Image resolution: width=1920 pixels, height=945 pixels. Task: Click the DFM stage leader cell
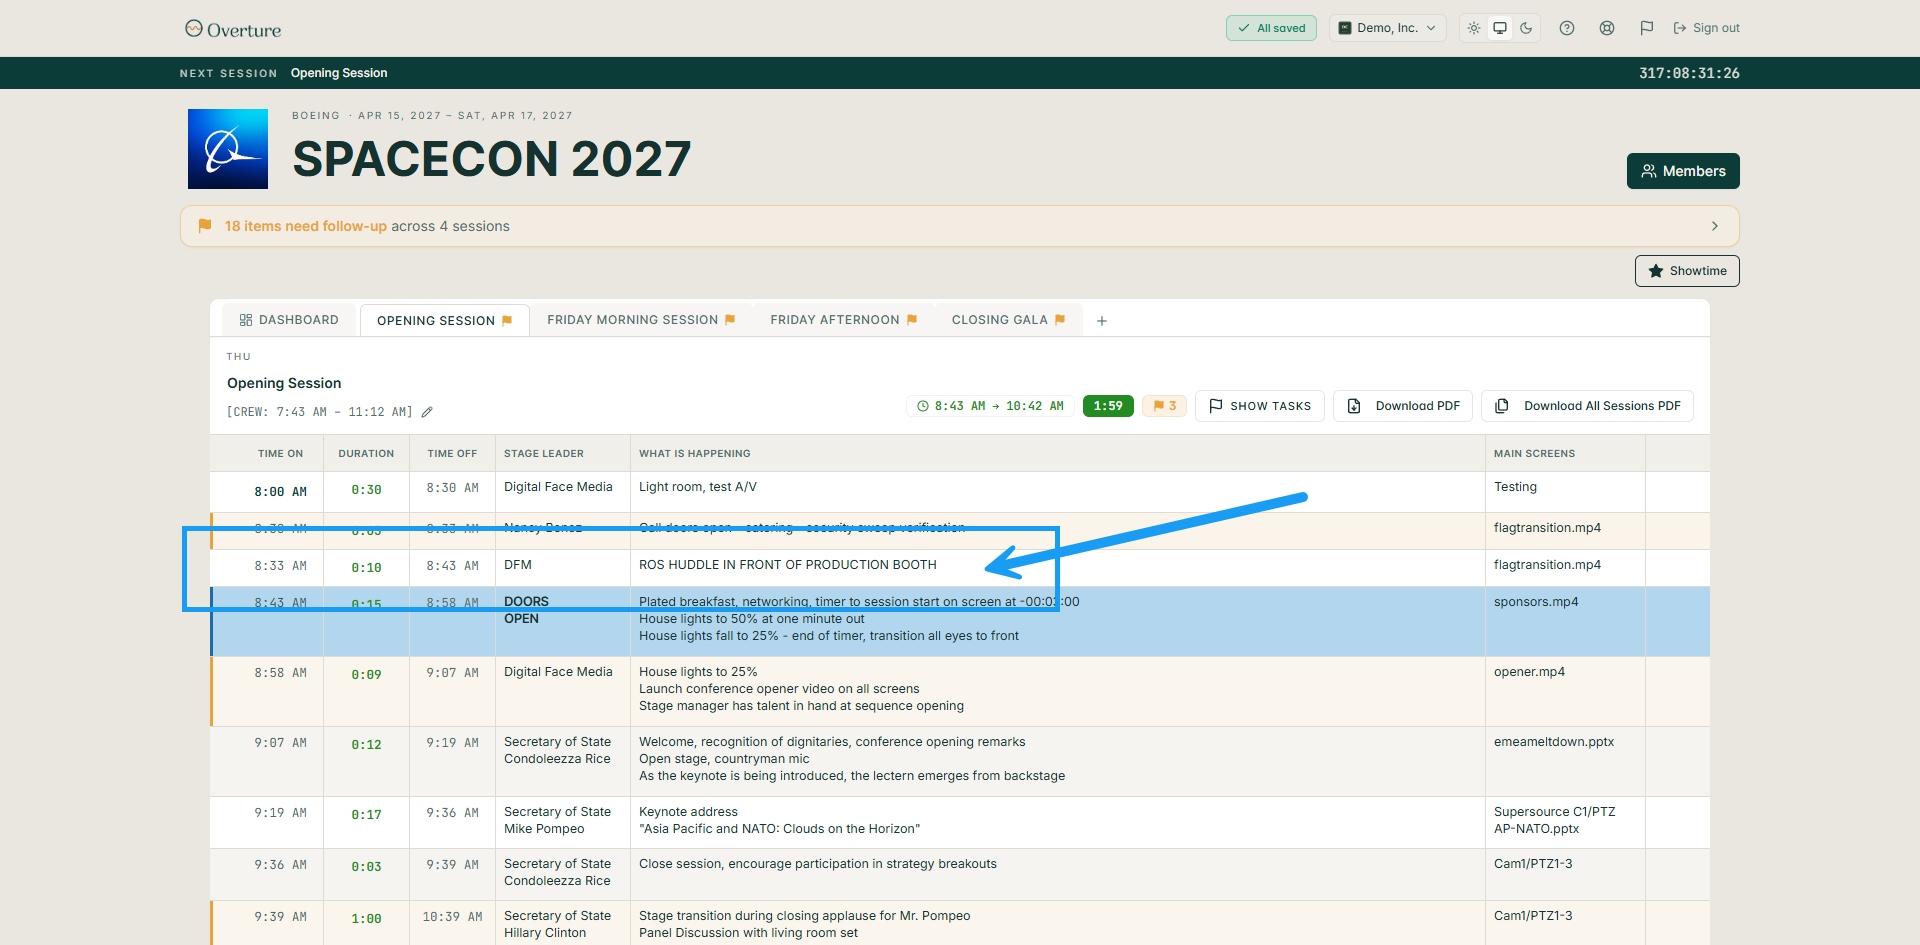point(563,568)
